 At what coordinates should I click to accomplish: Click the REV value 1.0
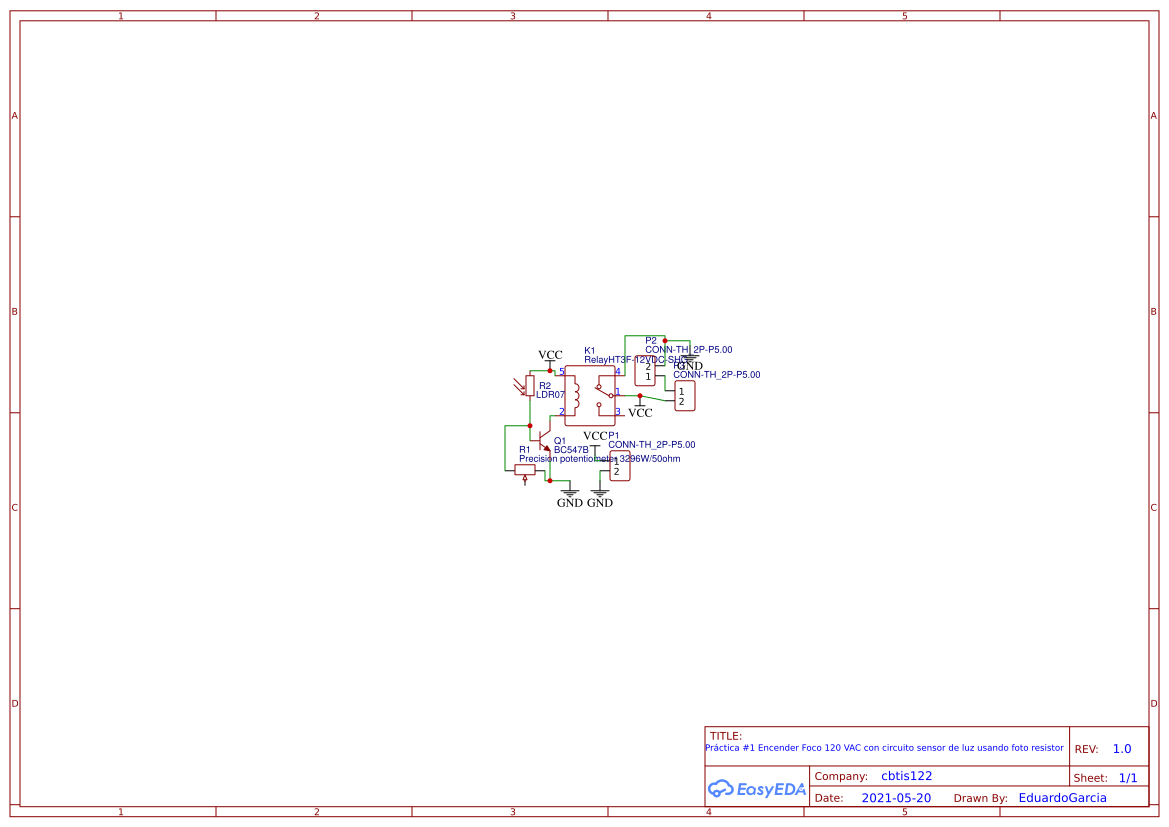coord(1123,747)
